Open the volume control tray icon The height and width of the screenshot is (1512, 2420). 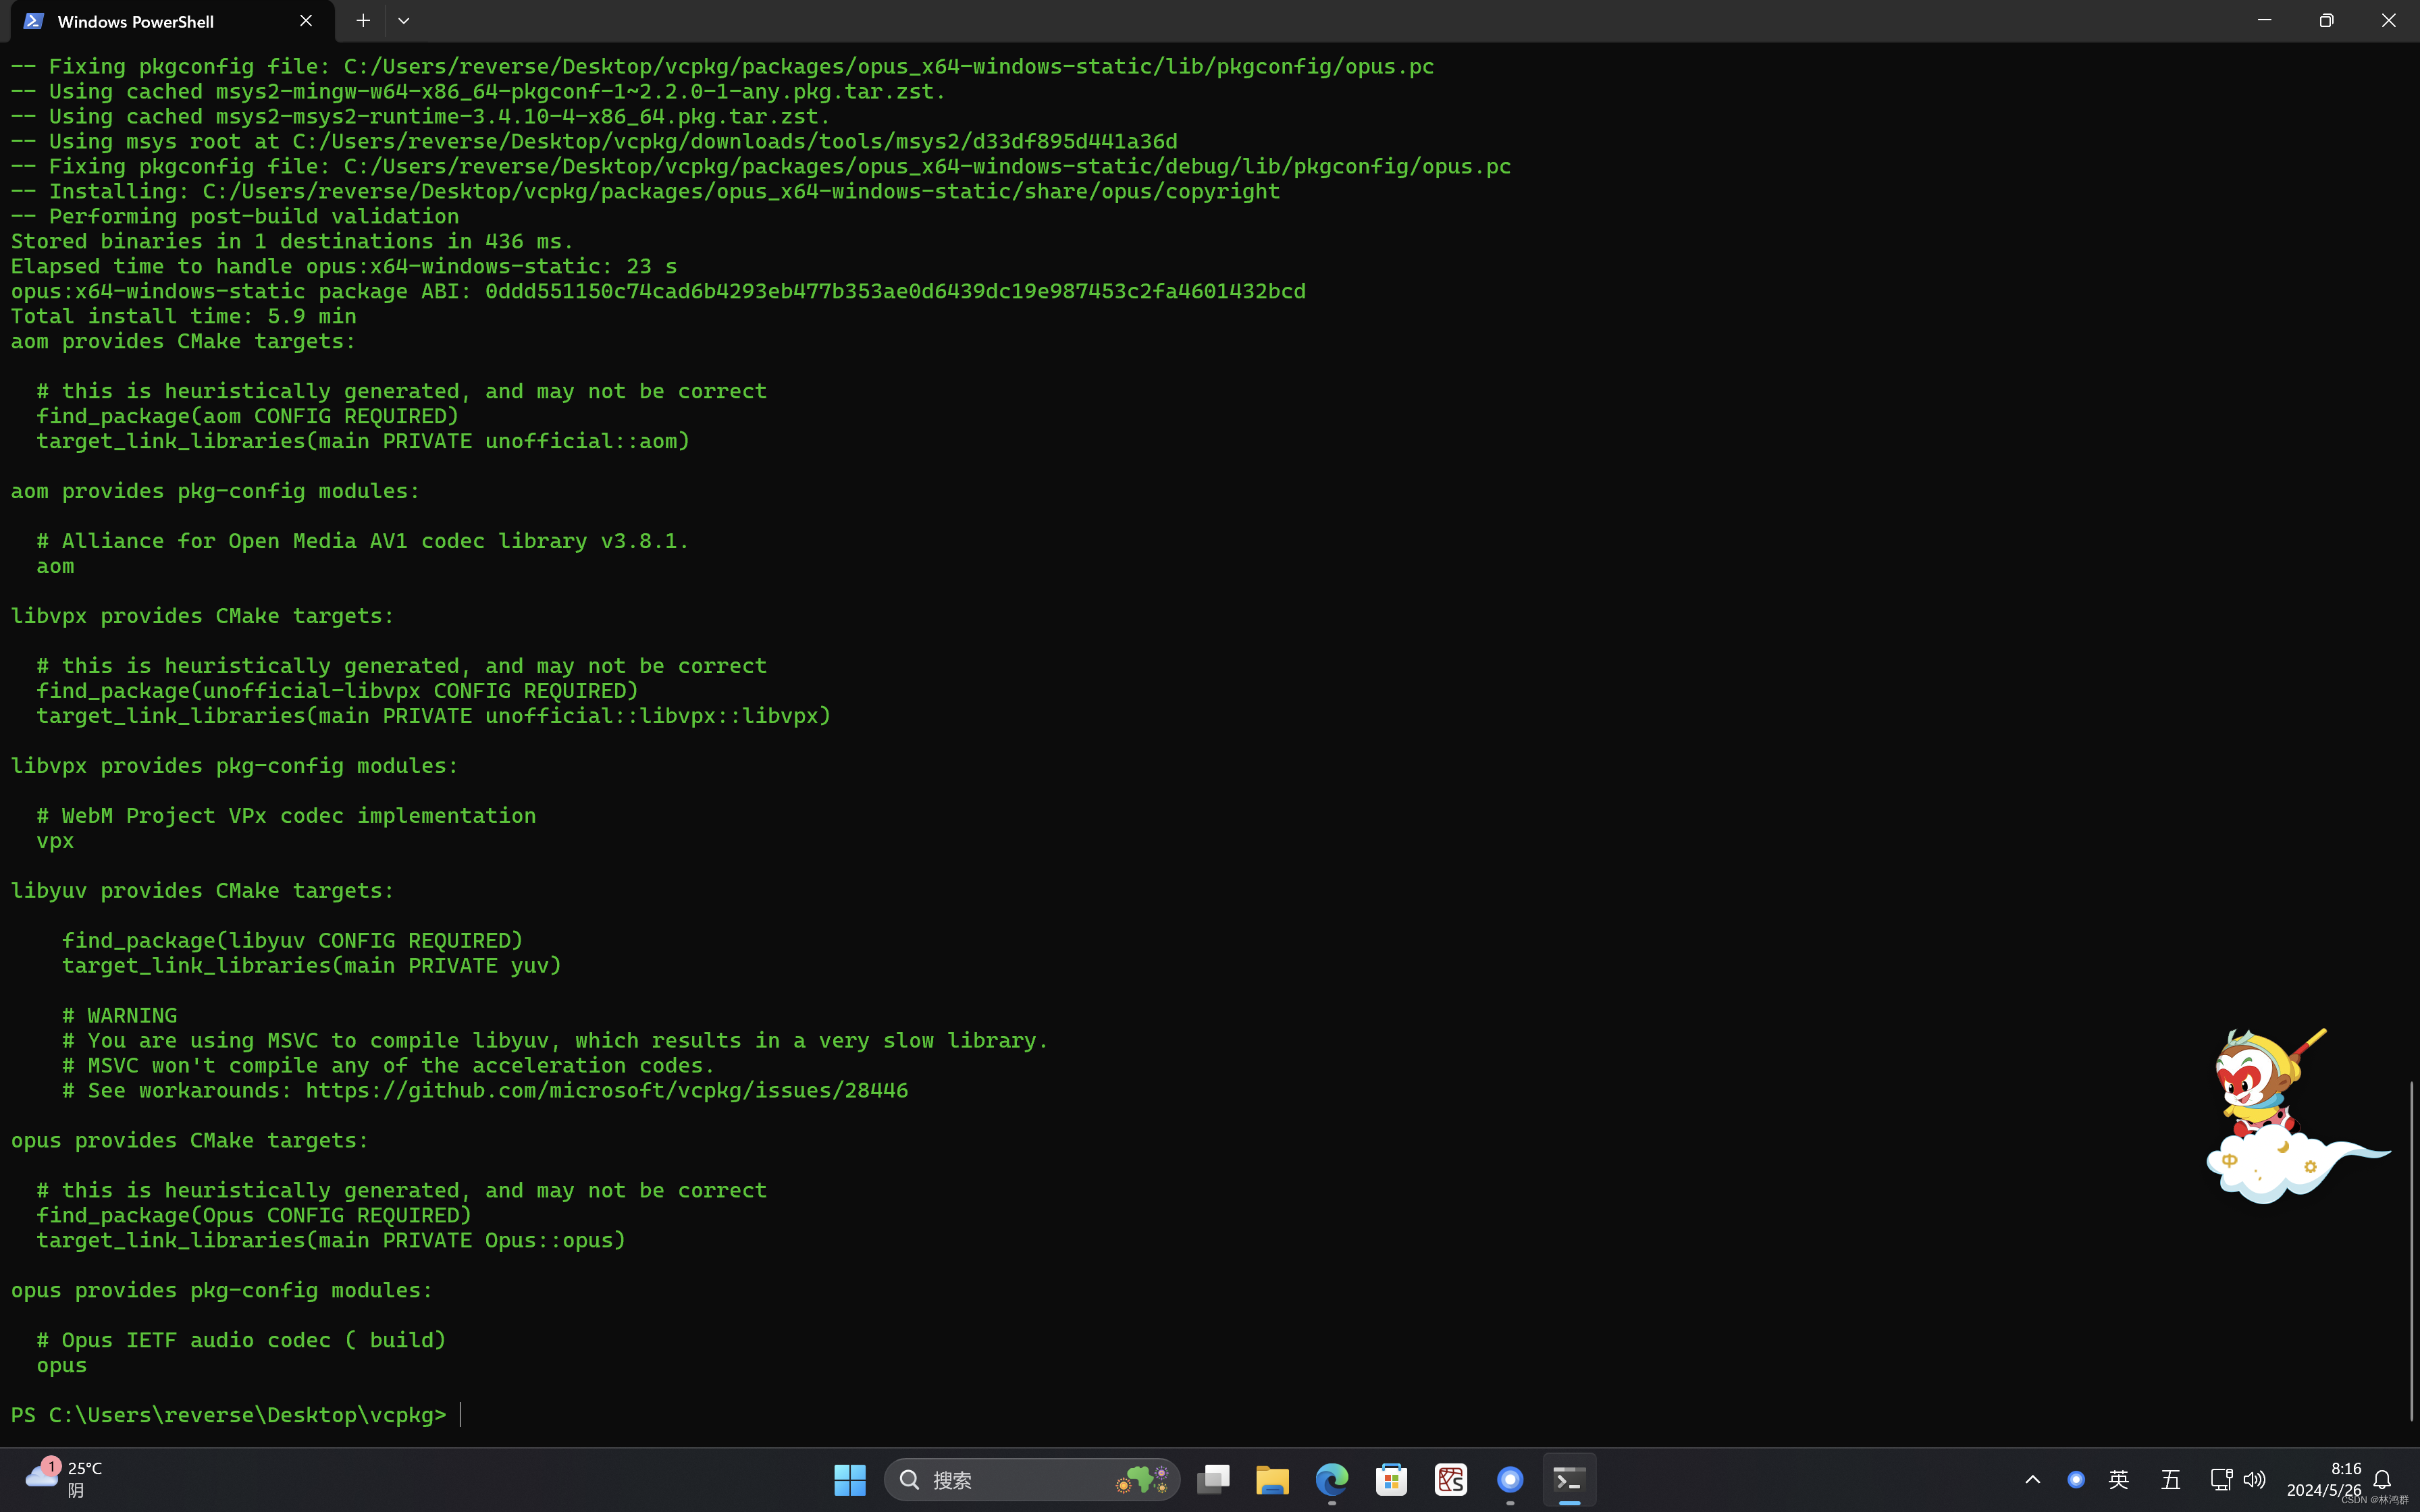[2254, 1480]
